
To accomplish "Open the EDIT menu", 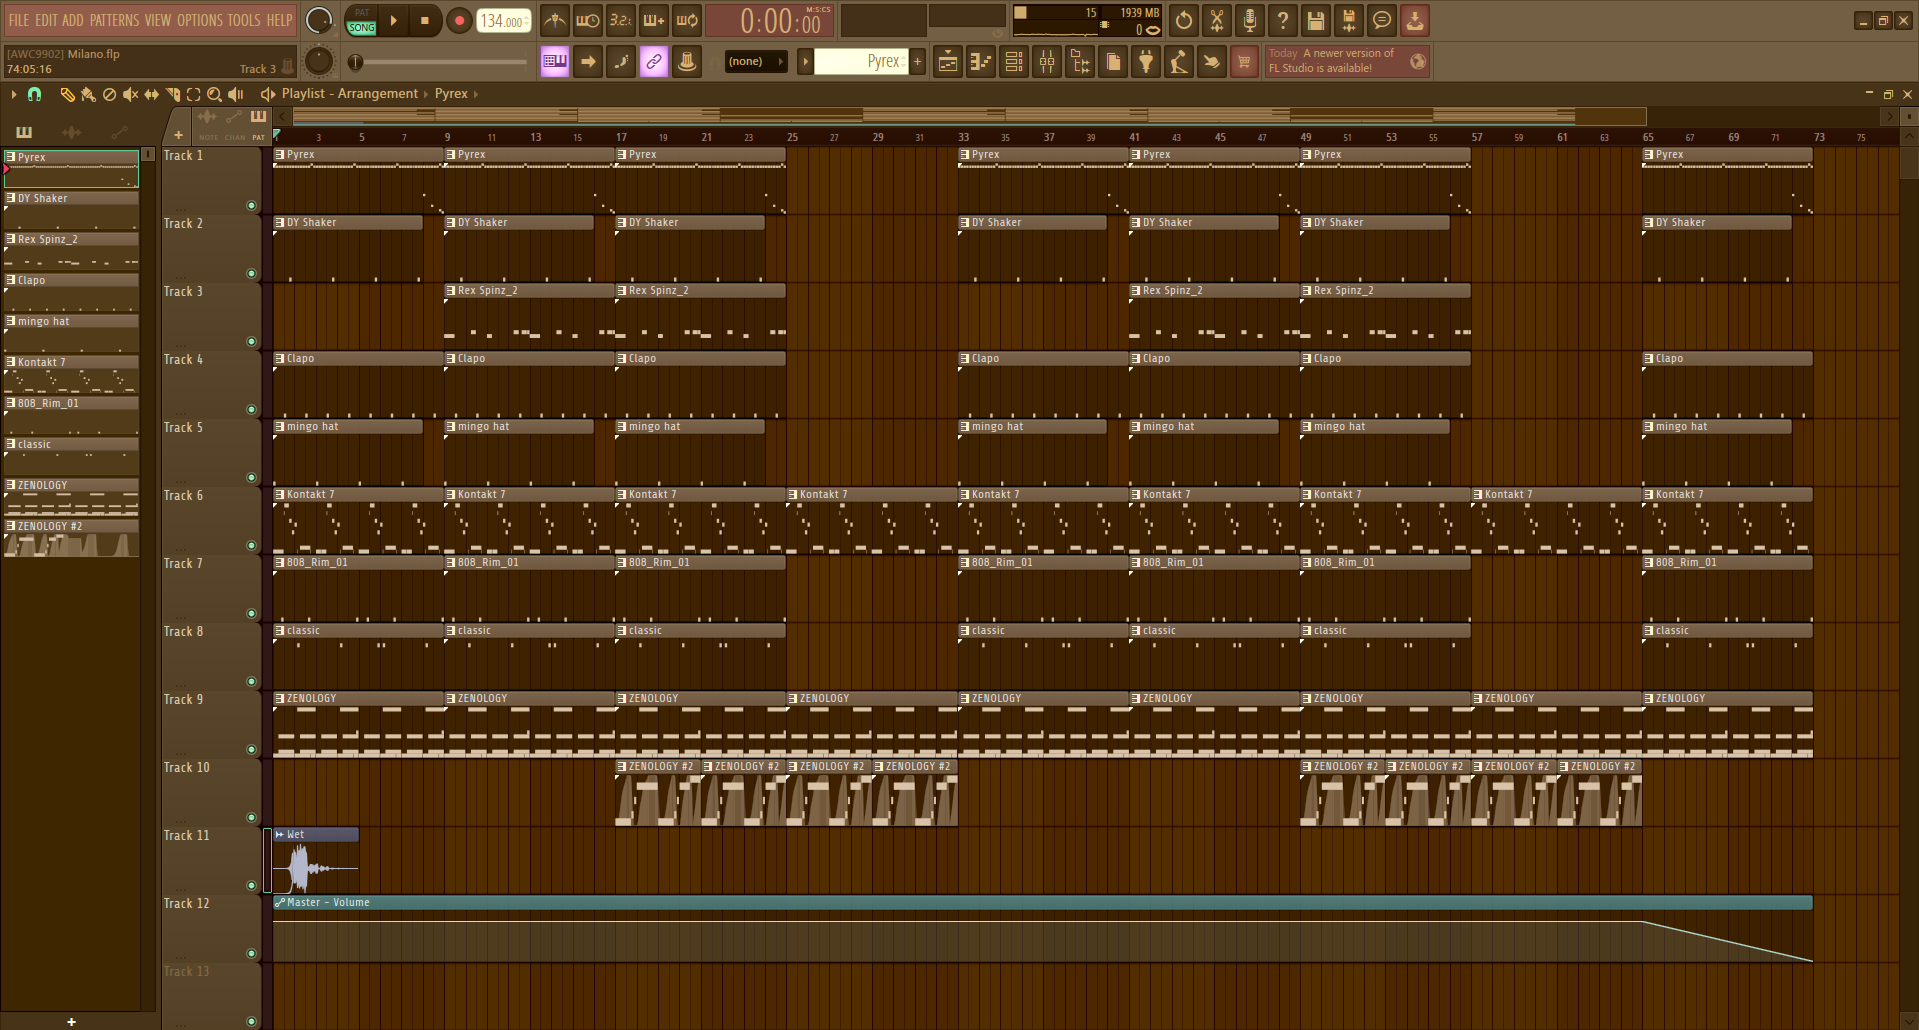I will 47,20.
